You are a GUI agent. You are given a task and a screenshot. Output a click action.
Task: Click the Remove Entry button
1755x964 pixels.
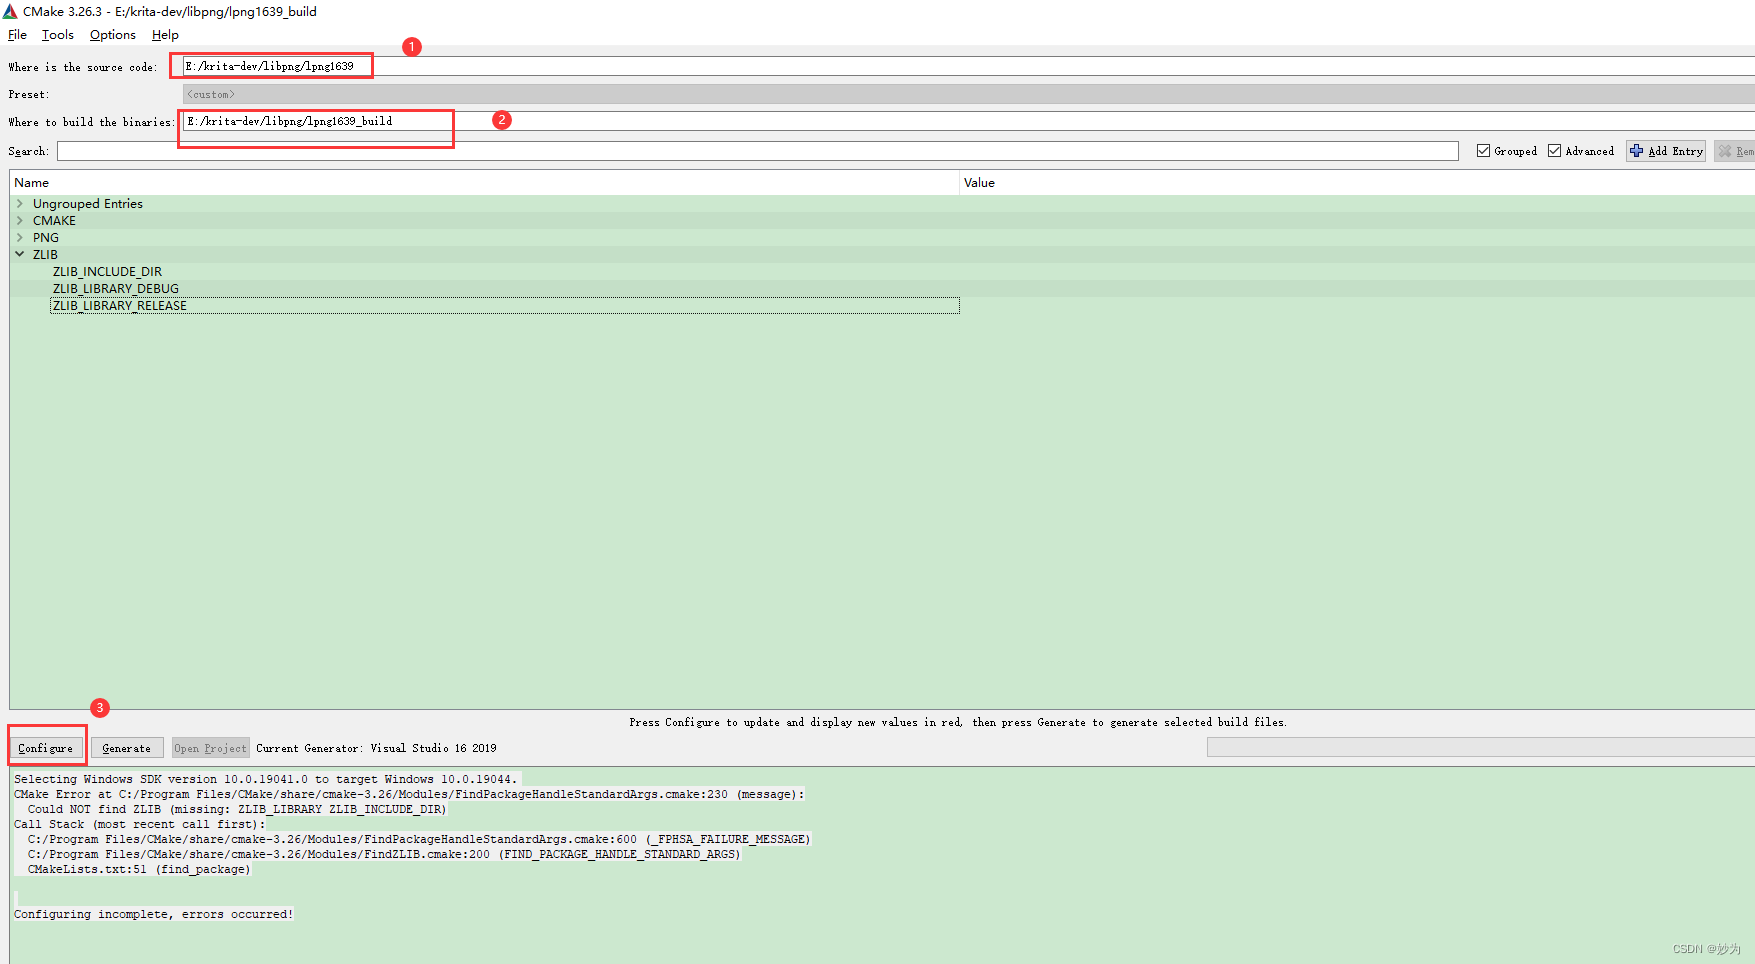point(1735,151)
